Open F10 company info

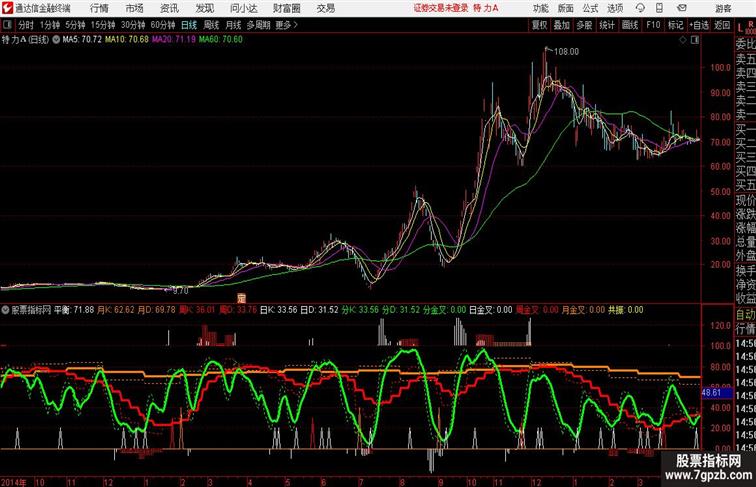tap(653, 25)
